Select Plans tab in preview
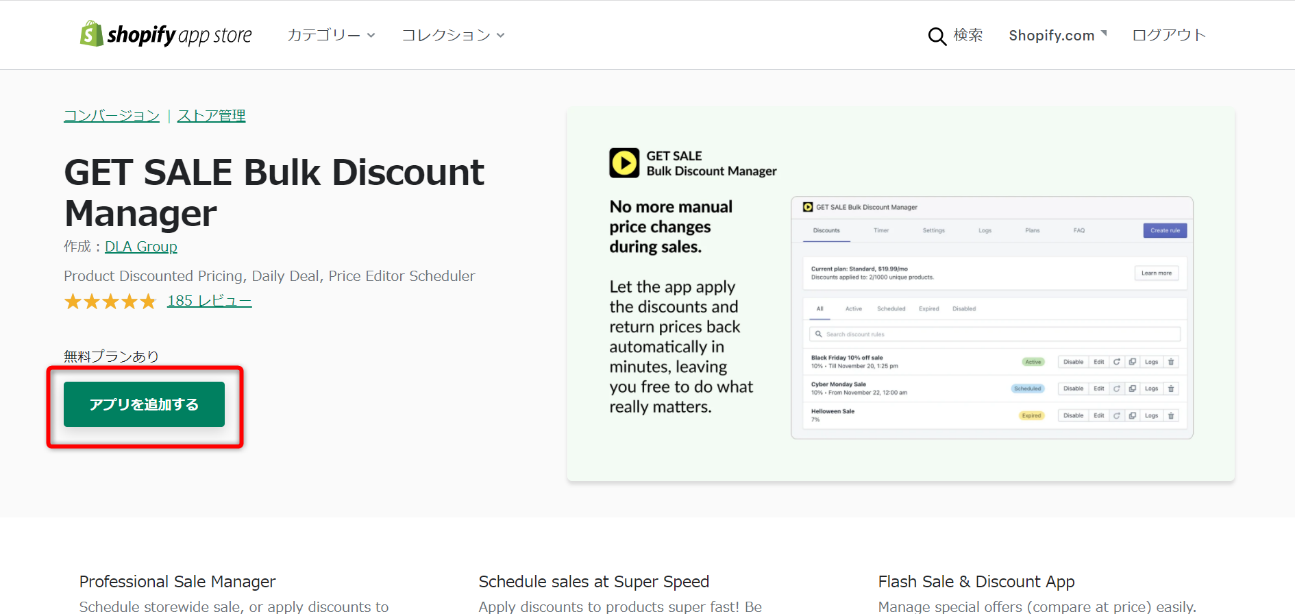This screenshot has width=1295, height=614. coord(1032,230)
